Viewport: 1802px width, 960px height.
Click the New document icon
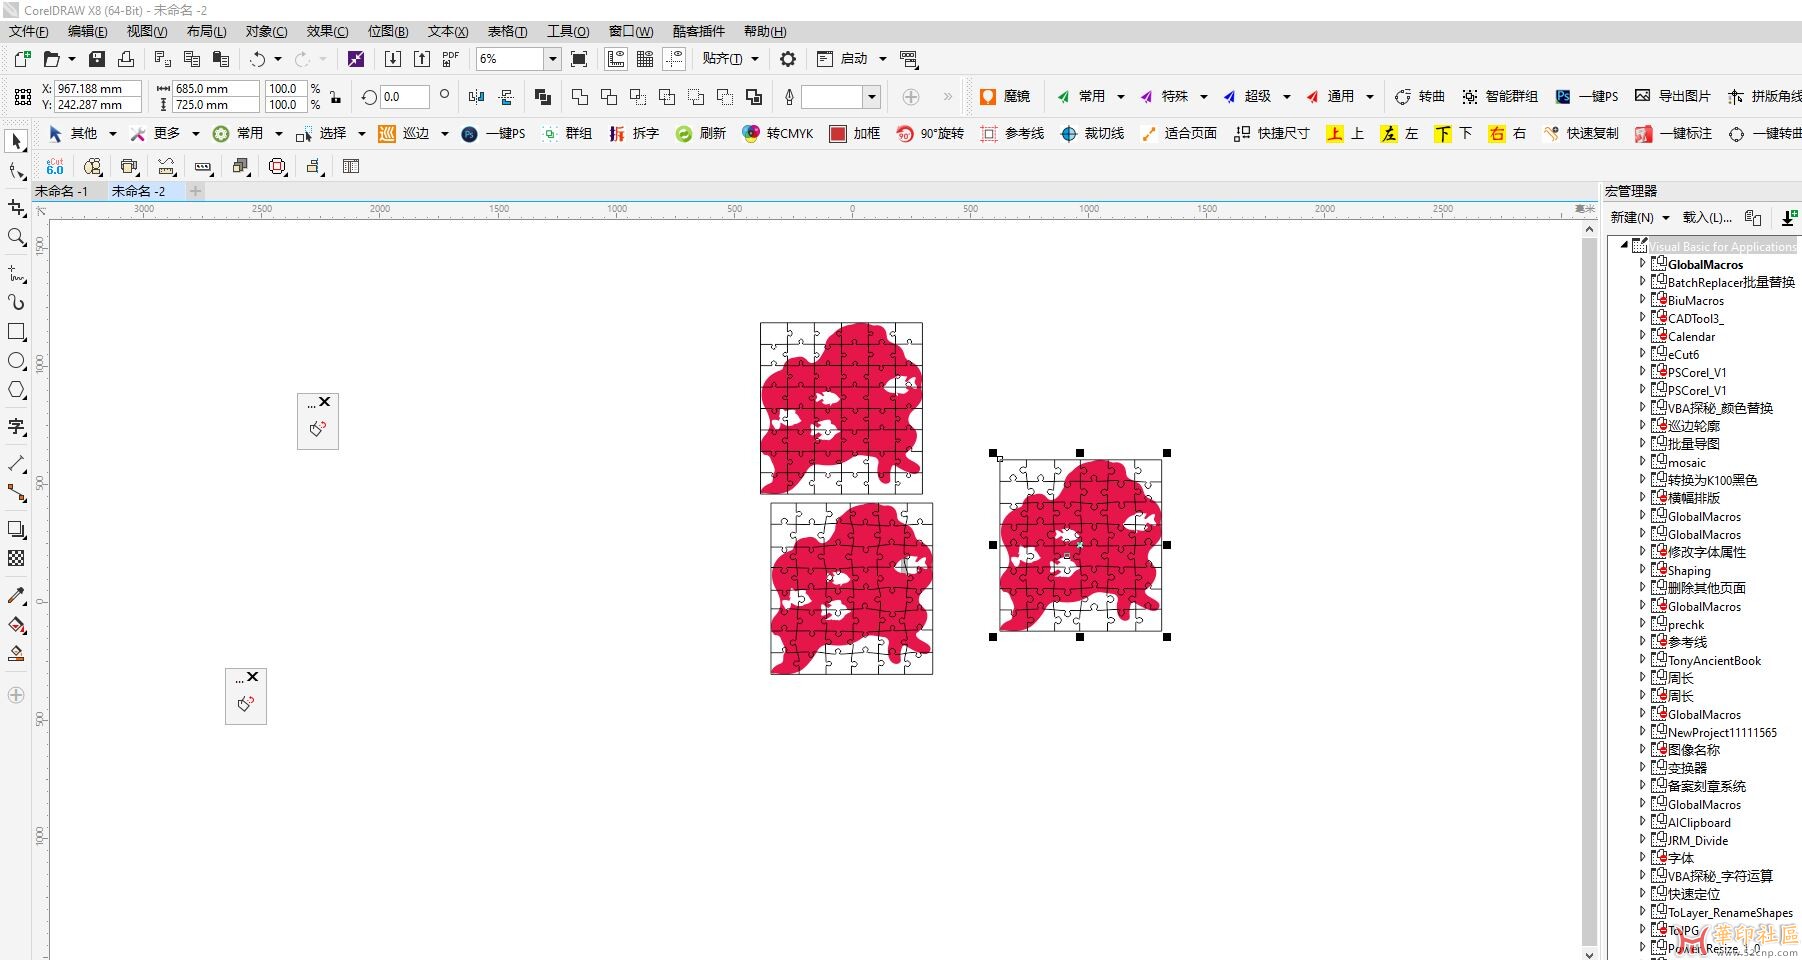coord(22,59)
